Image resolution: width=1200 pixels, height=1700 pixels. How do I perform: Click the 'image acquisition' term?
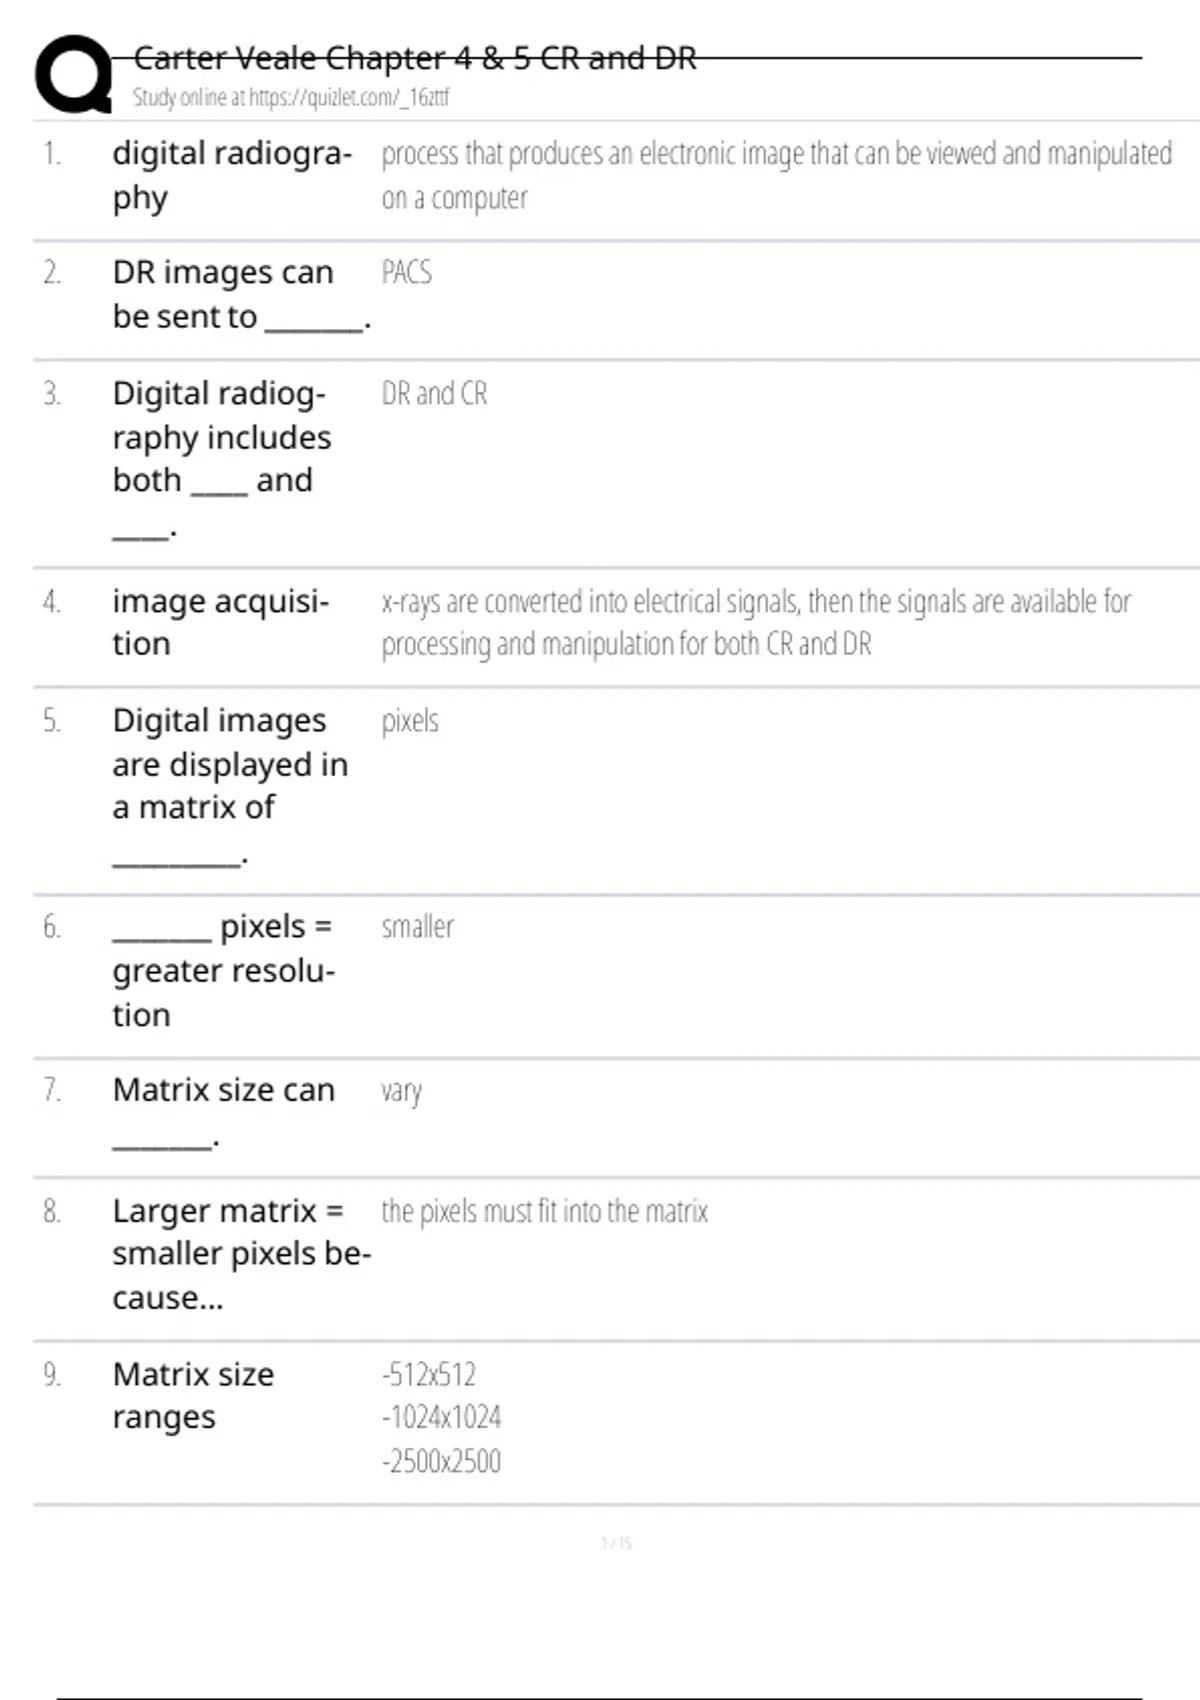[220, 622]
